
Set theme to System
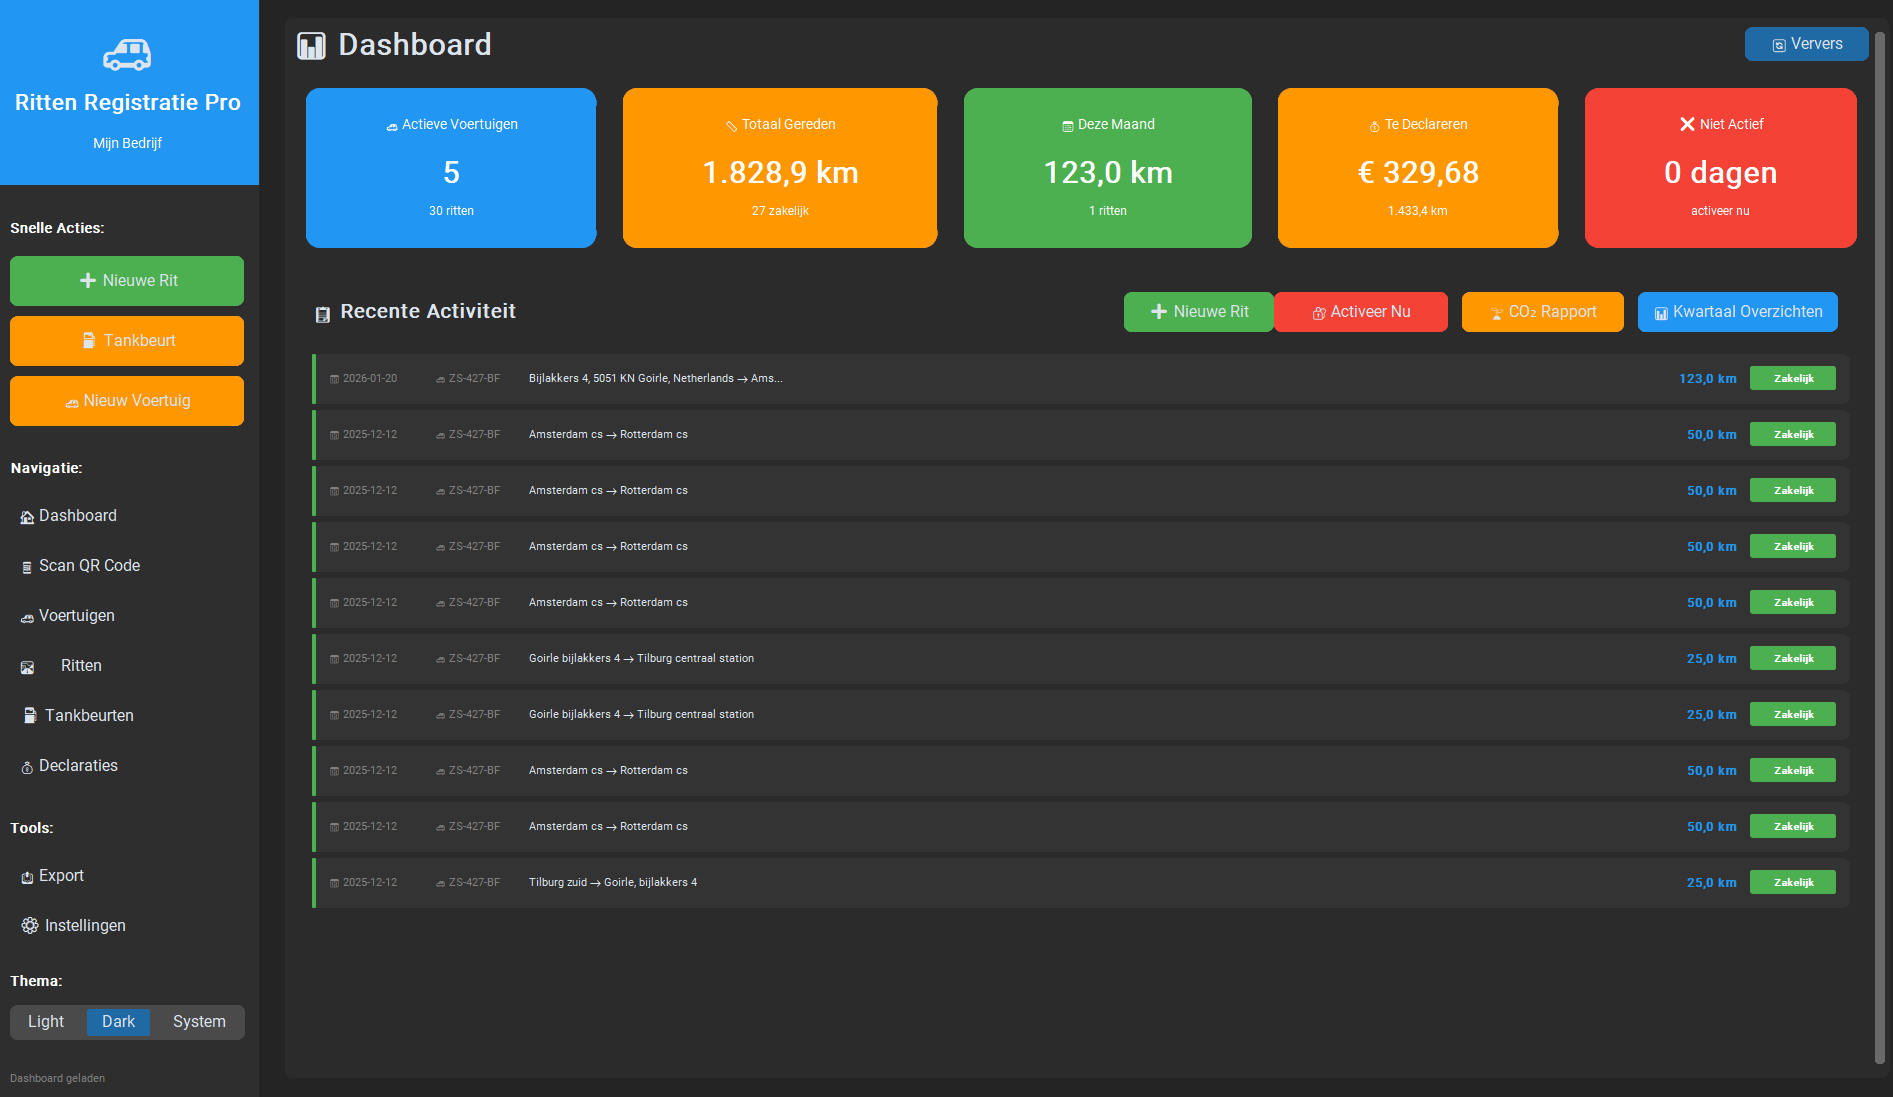(x=197, y=1022)
